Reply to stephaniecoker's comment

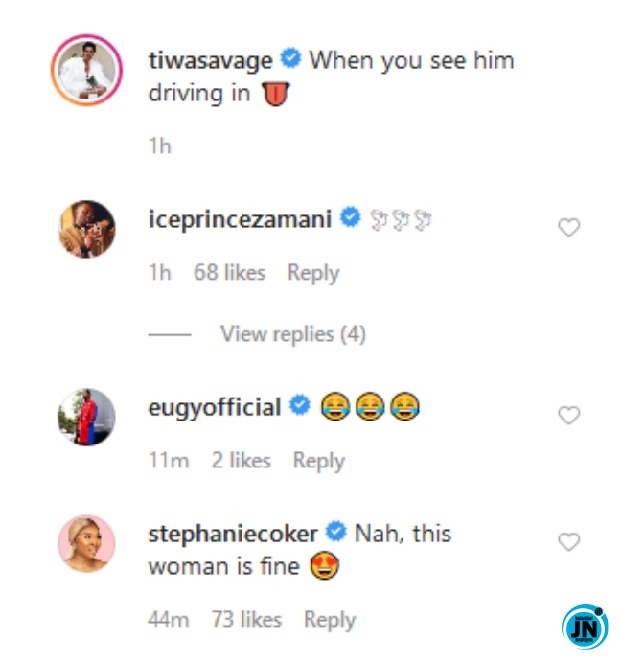coord(330,620)
